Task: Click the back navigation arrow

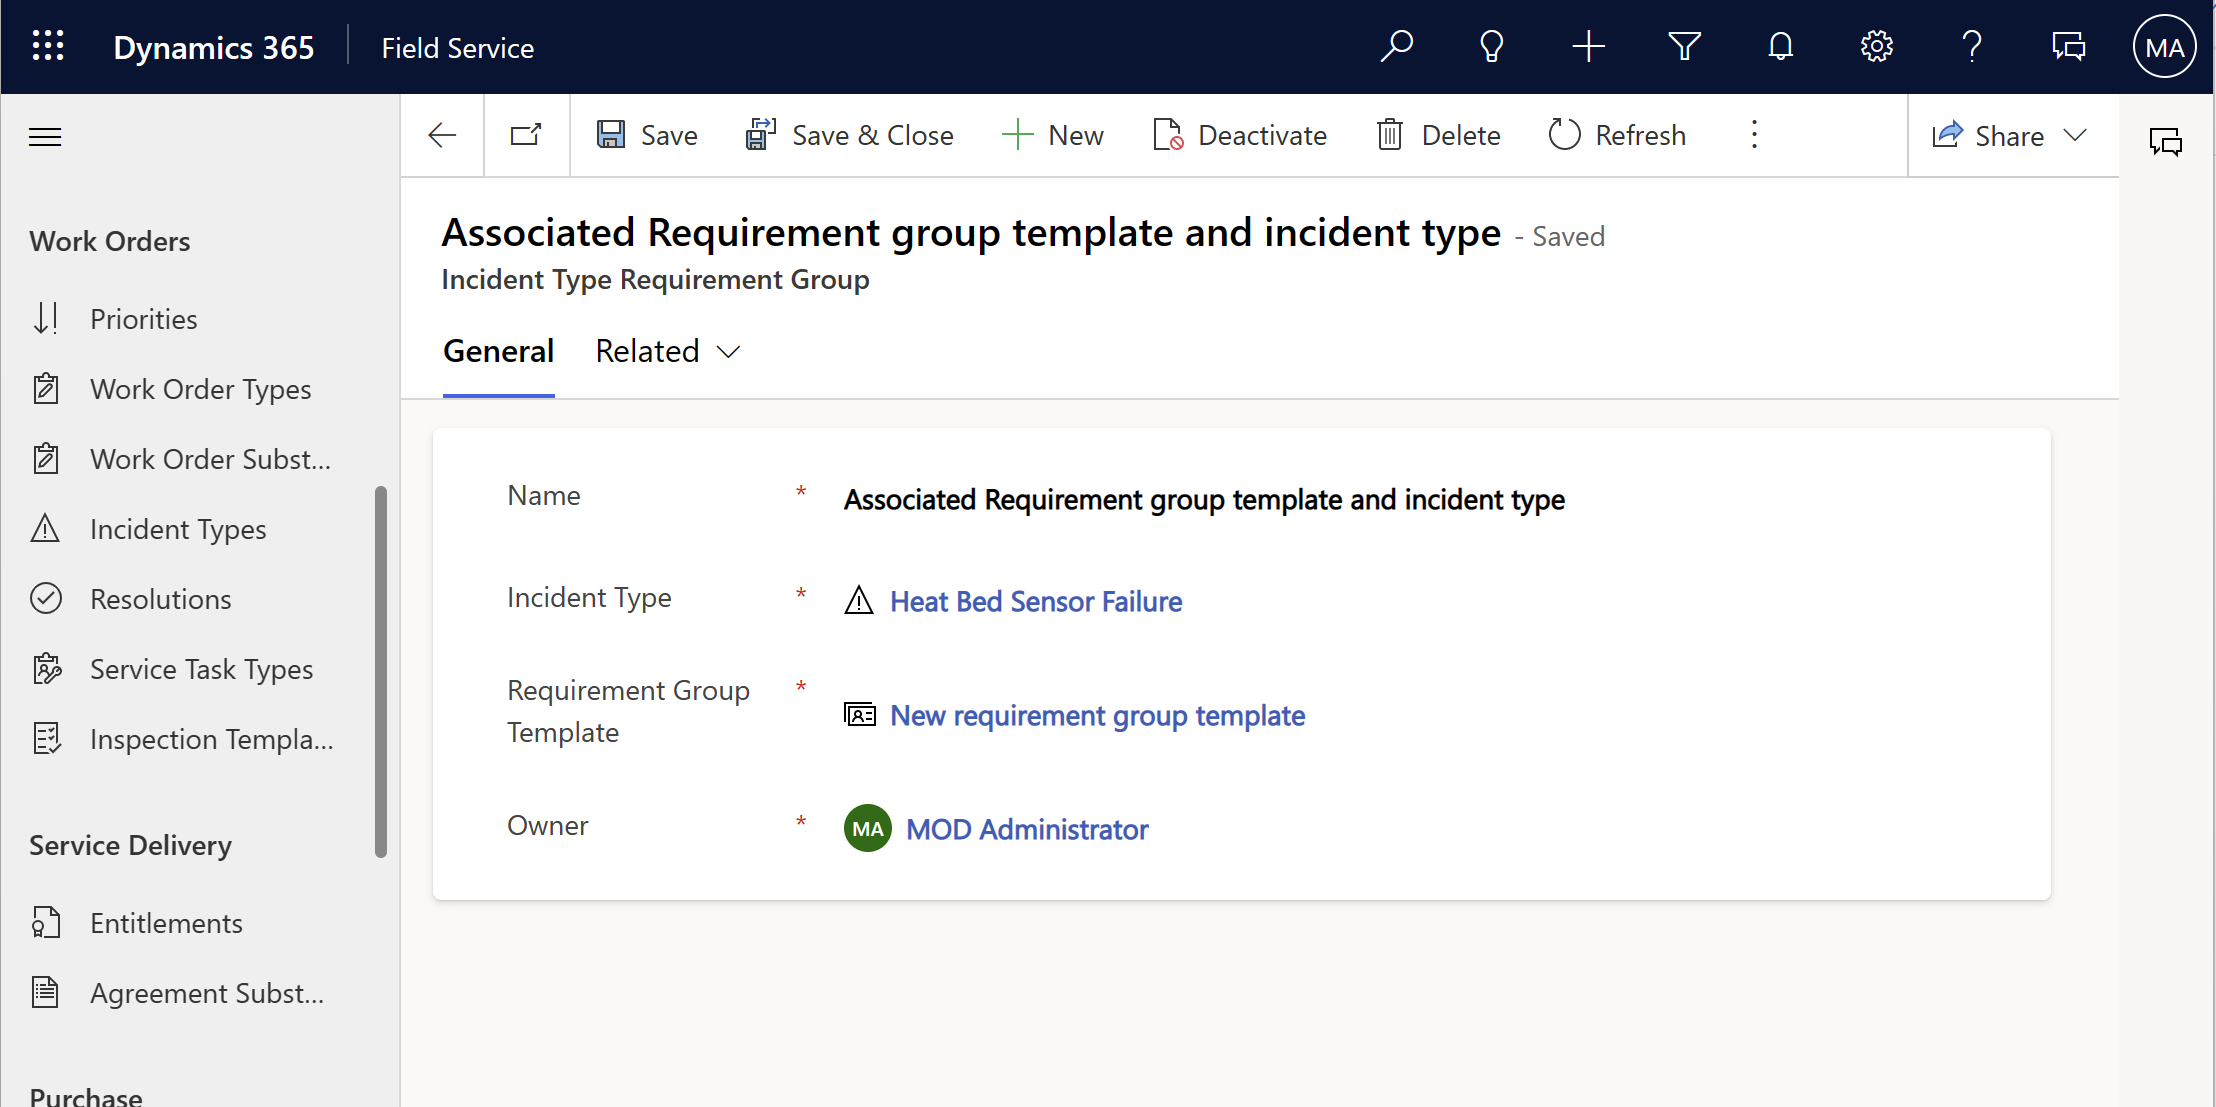Action: tap(442, 136)
